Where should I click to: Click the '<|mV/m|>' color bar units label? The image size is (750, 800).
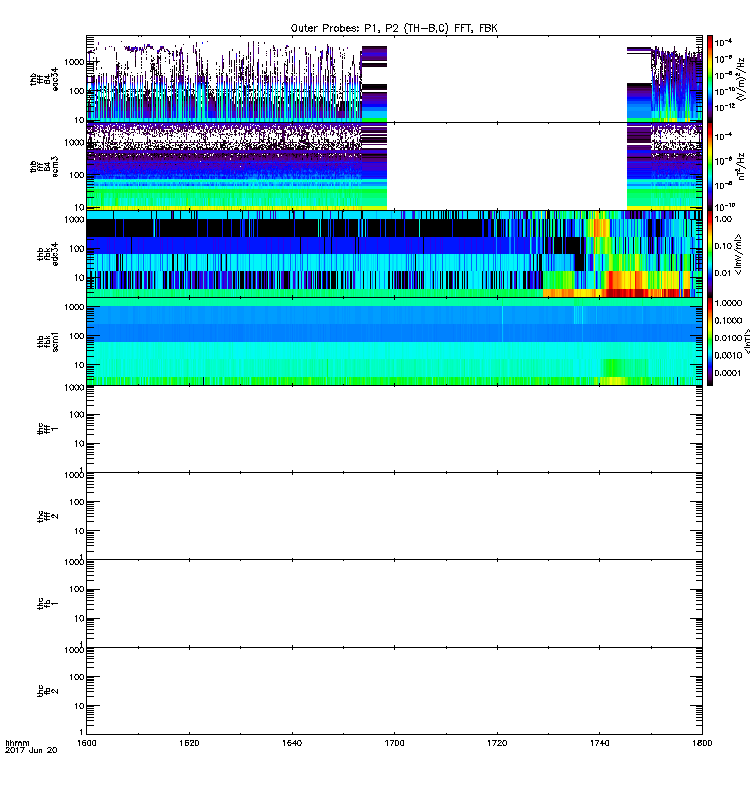point(738,254)
